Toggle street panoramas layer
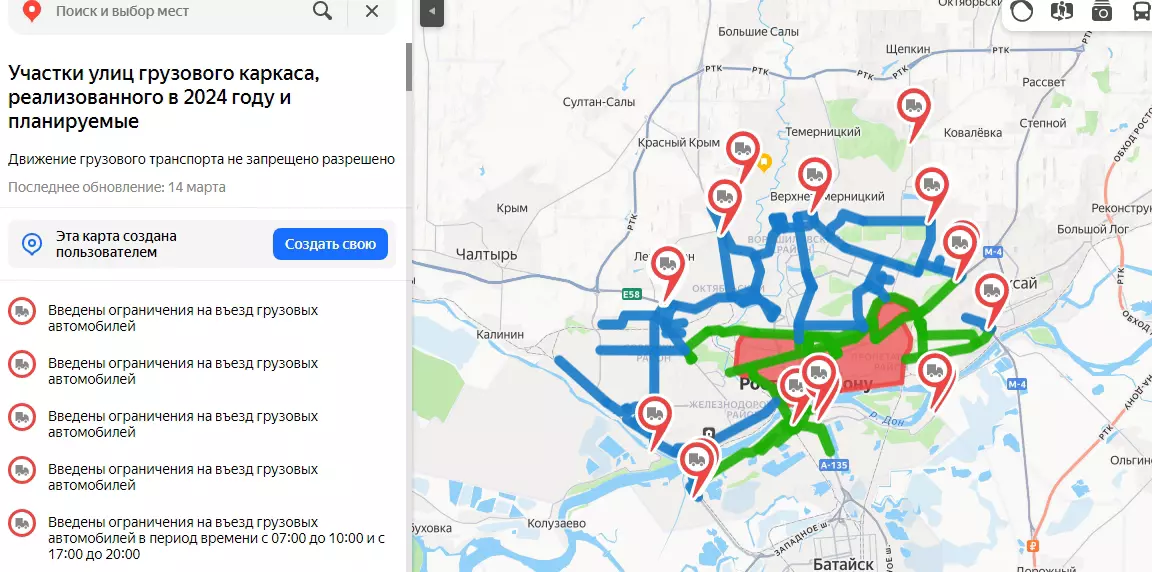 [1061, 12]
